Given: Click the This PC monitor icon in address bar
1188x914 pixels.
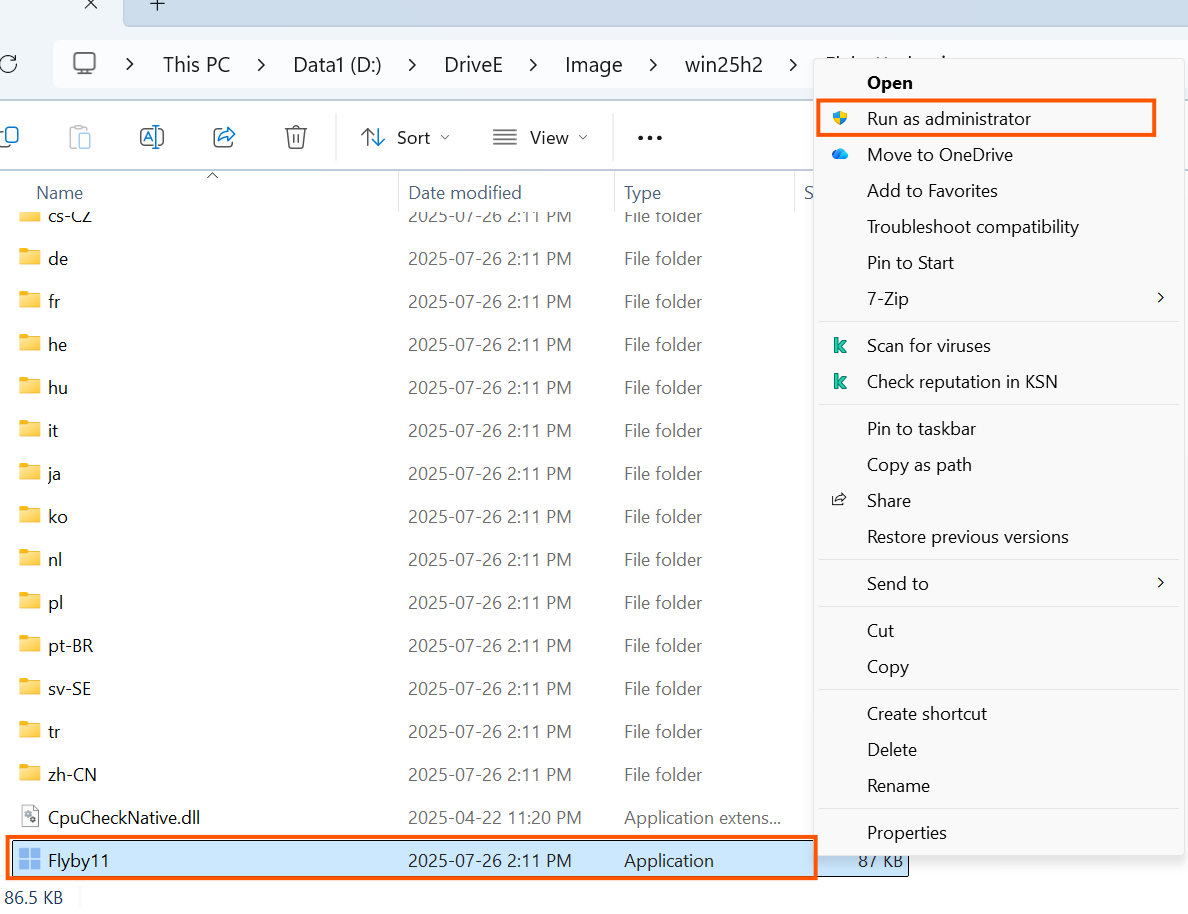Looking at the screenshot, I should coord(84,63).
